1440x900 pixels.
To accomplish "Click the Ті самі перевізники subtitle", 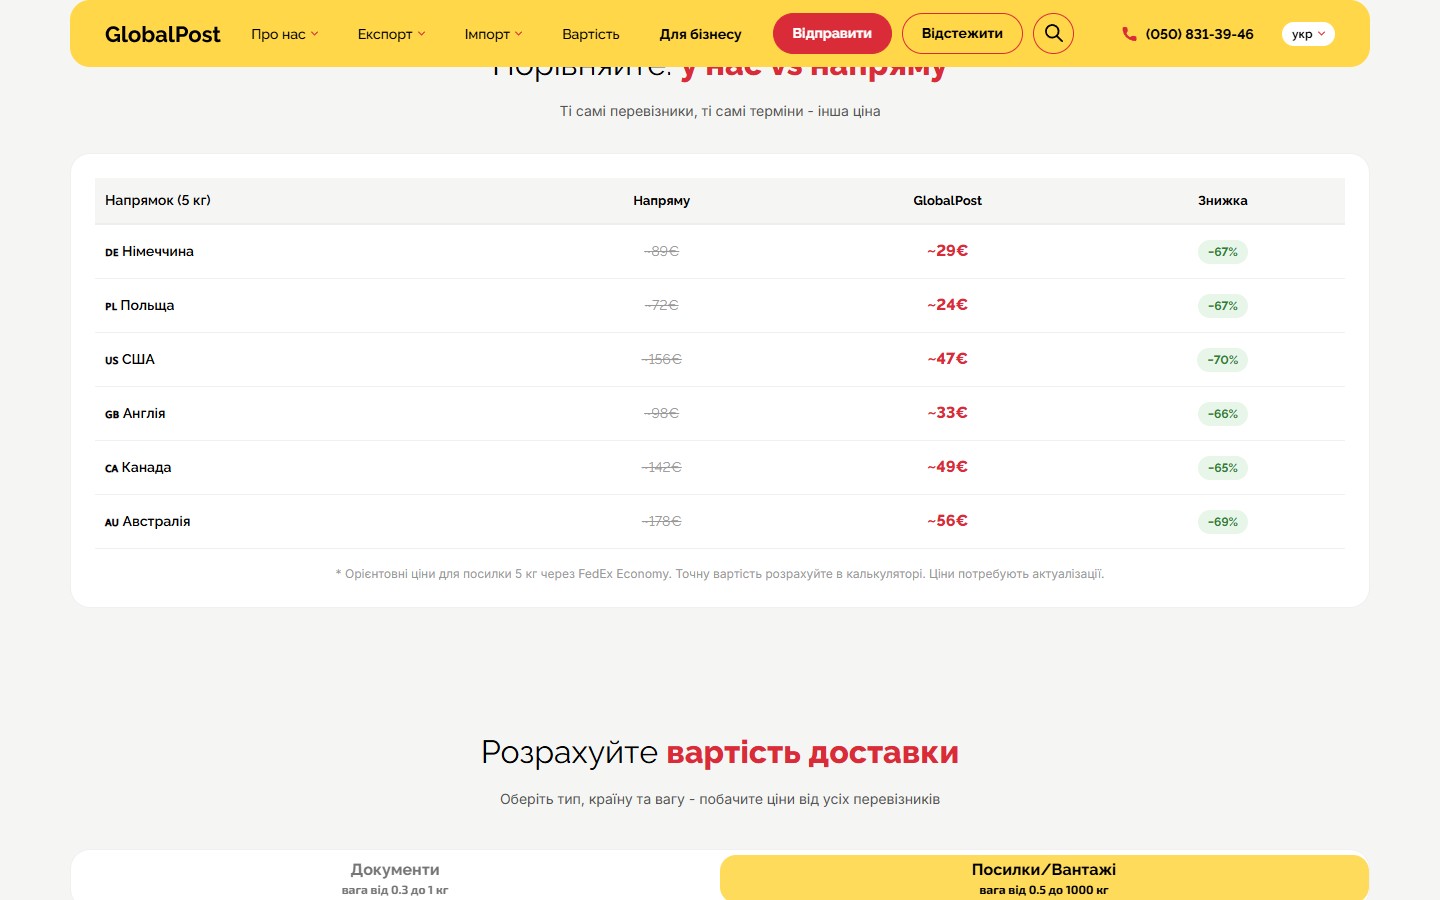I will [720, 111].
